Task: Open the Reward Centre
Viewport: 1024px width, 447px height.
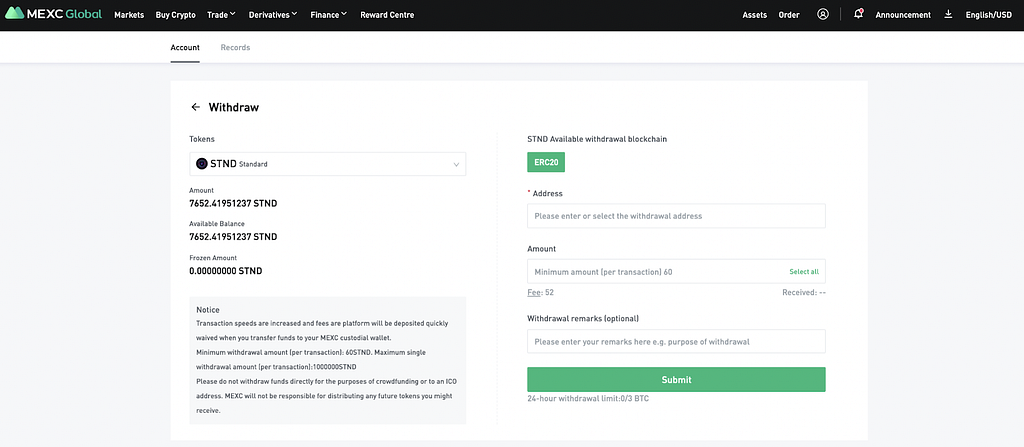Action: pyautogui.click(x=387, y=15)
